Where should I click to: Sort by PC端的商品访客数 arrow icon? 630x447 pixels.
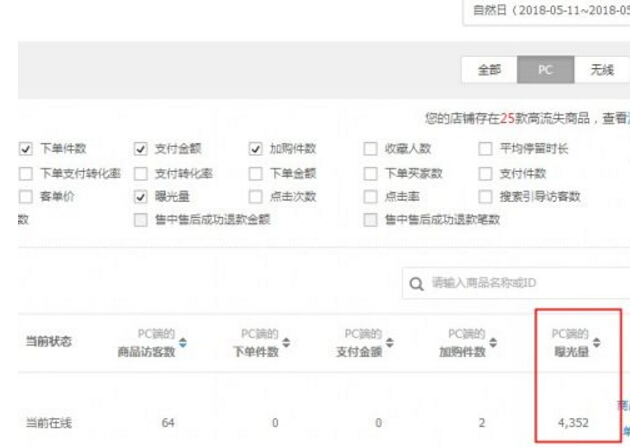click(182, 343)
